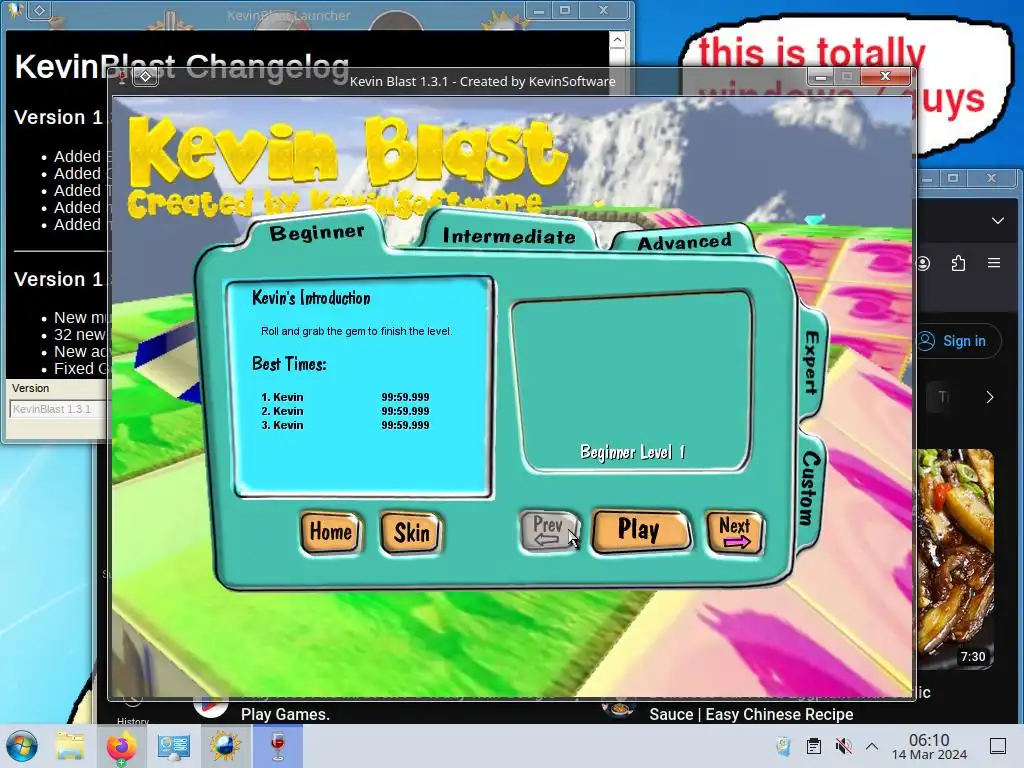Screen dimensions: 1024x768
Task: Open Firefox hamburger application menu
Action: pos(994,263)
